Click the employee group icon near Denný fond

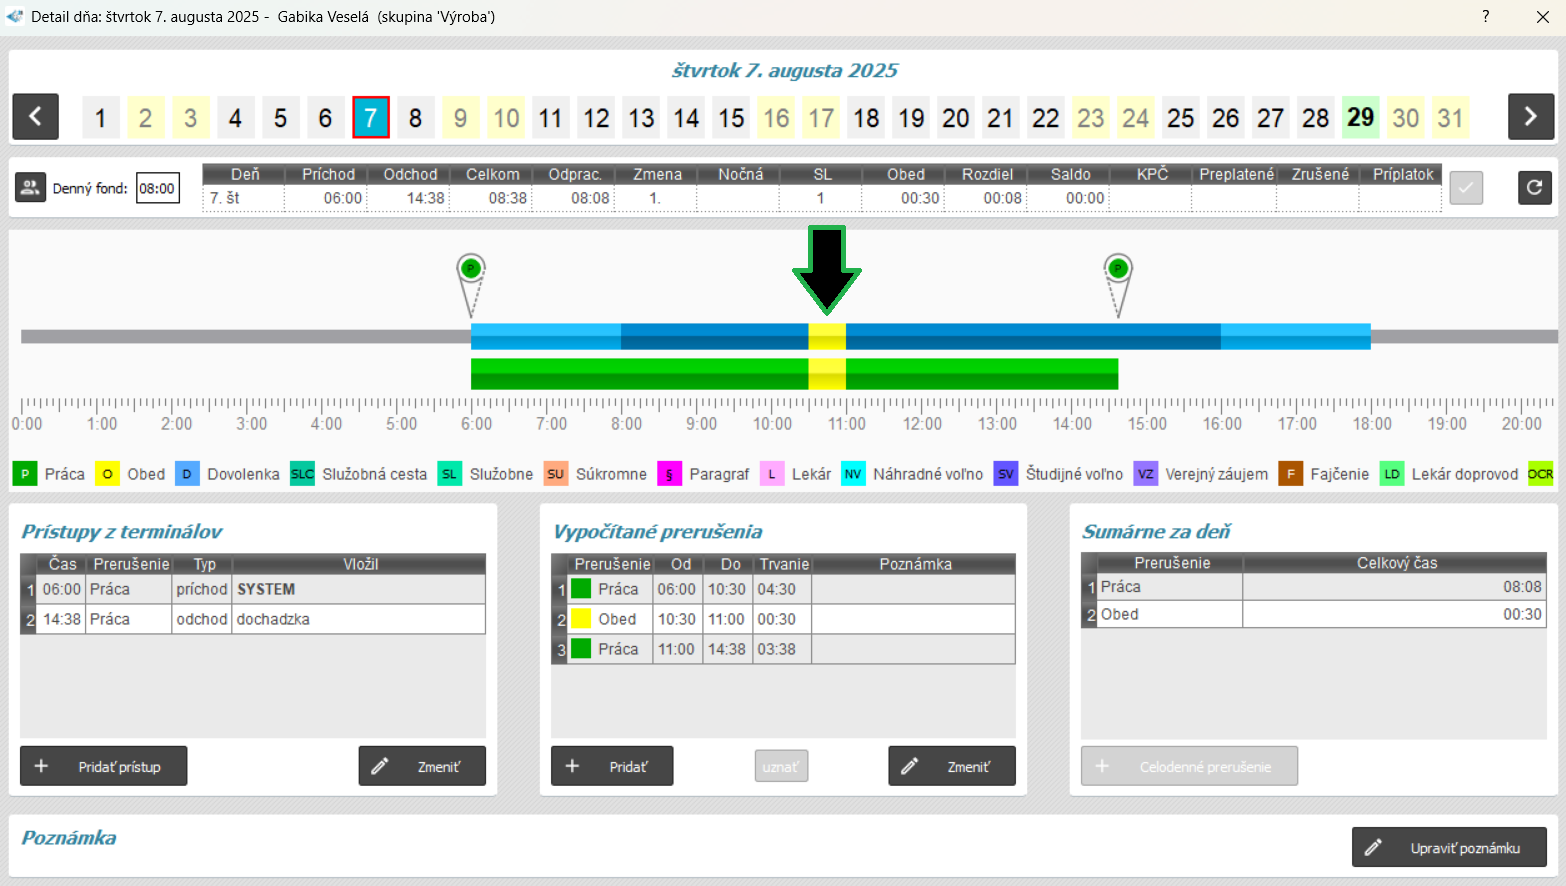point(30,188)
